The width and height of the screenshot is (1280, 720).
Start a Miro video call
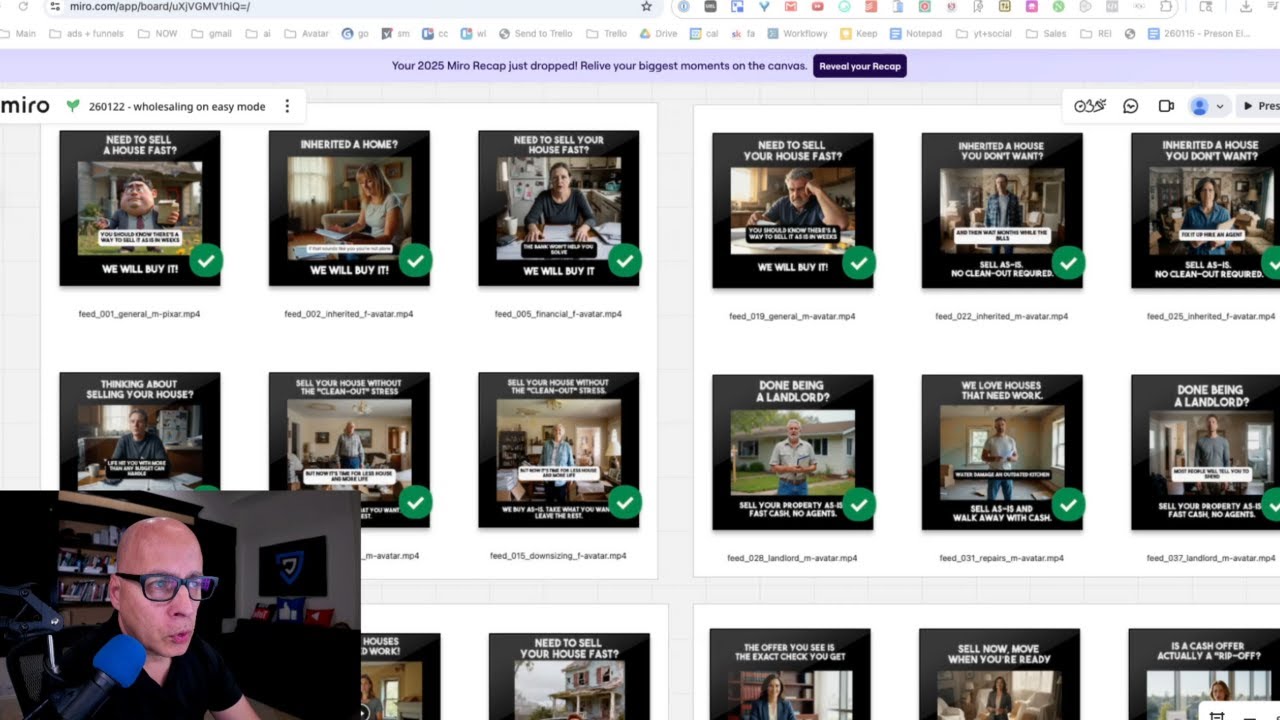1166,106
